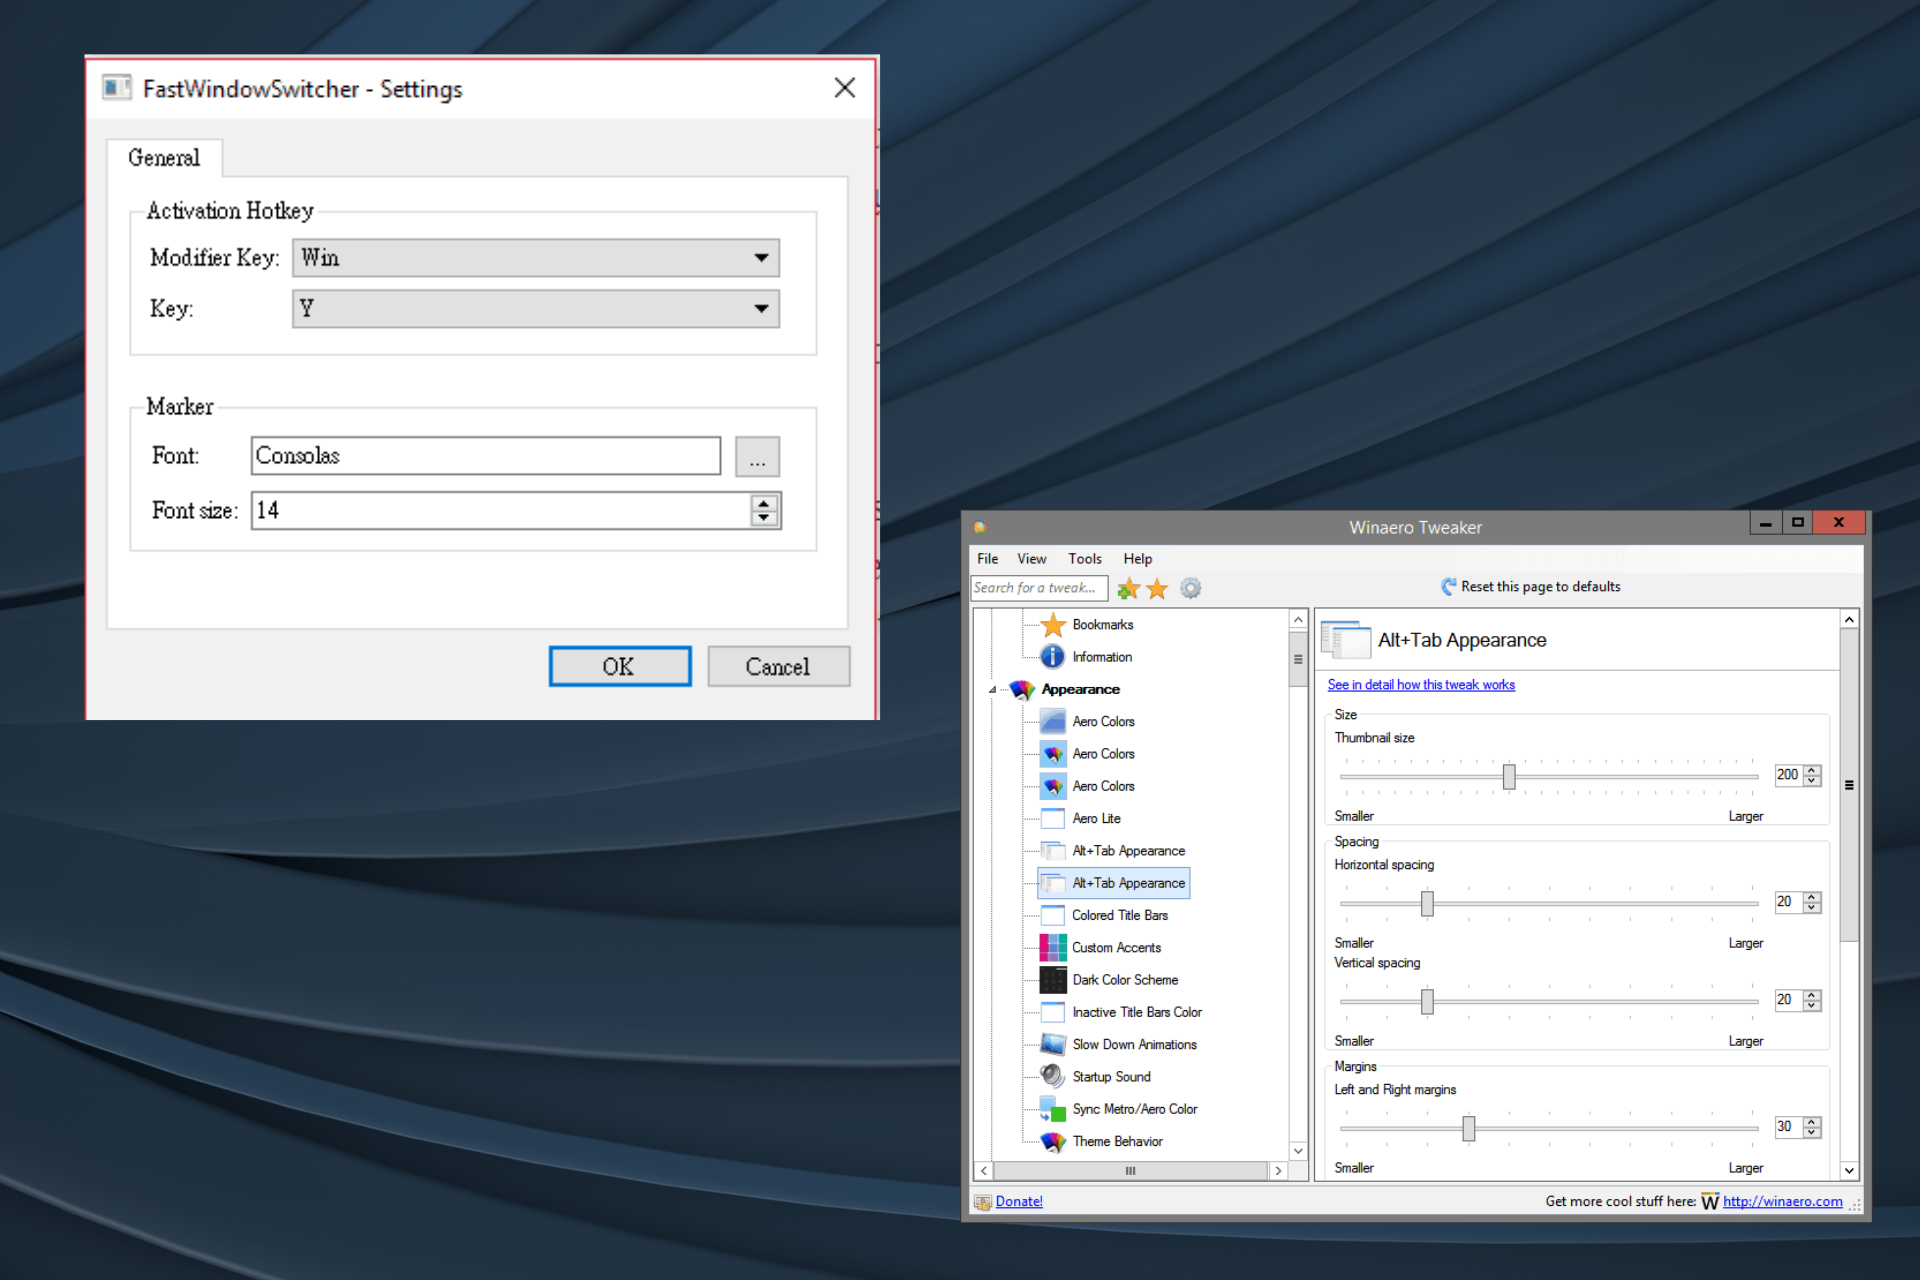This screenshot has width=1920, height=1280.
Task: Open the Modifier Key dropdown showing Win
Action: [536, 258]
